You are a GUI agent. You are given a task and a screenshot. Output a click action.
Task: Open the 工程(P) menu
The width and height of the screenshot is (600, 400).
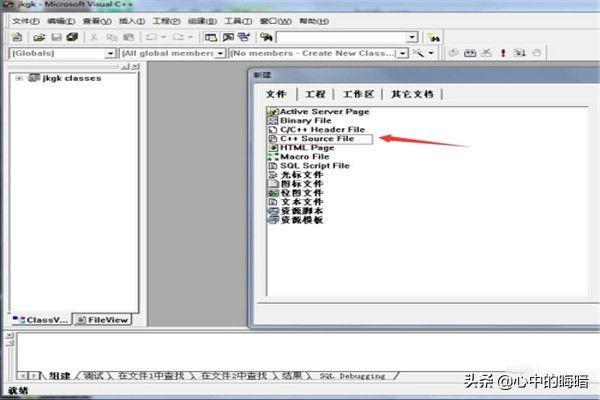tap(166, 21)
